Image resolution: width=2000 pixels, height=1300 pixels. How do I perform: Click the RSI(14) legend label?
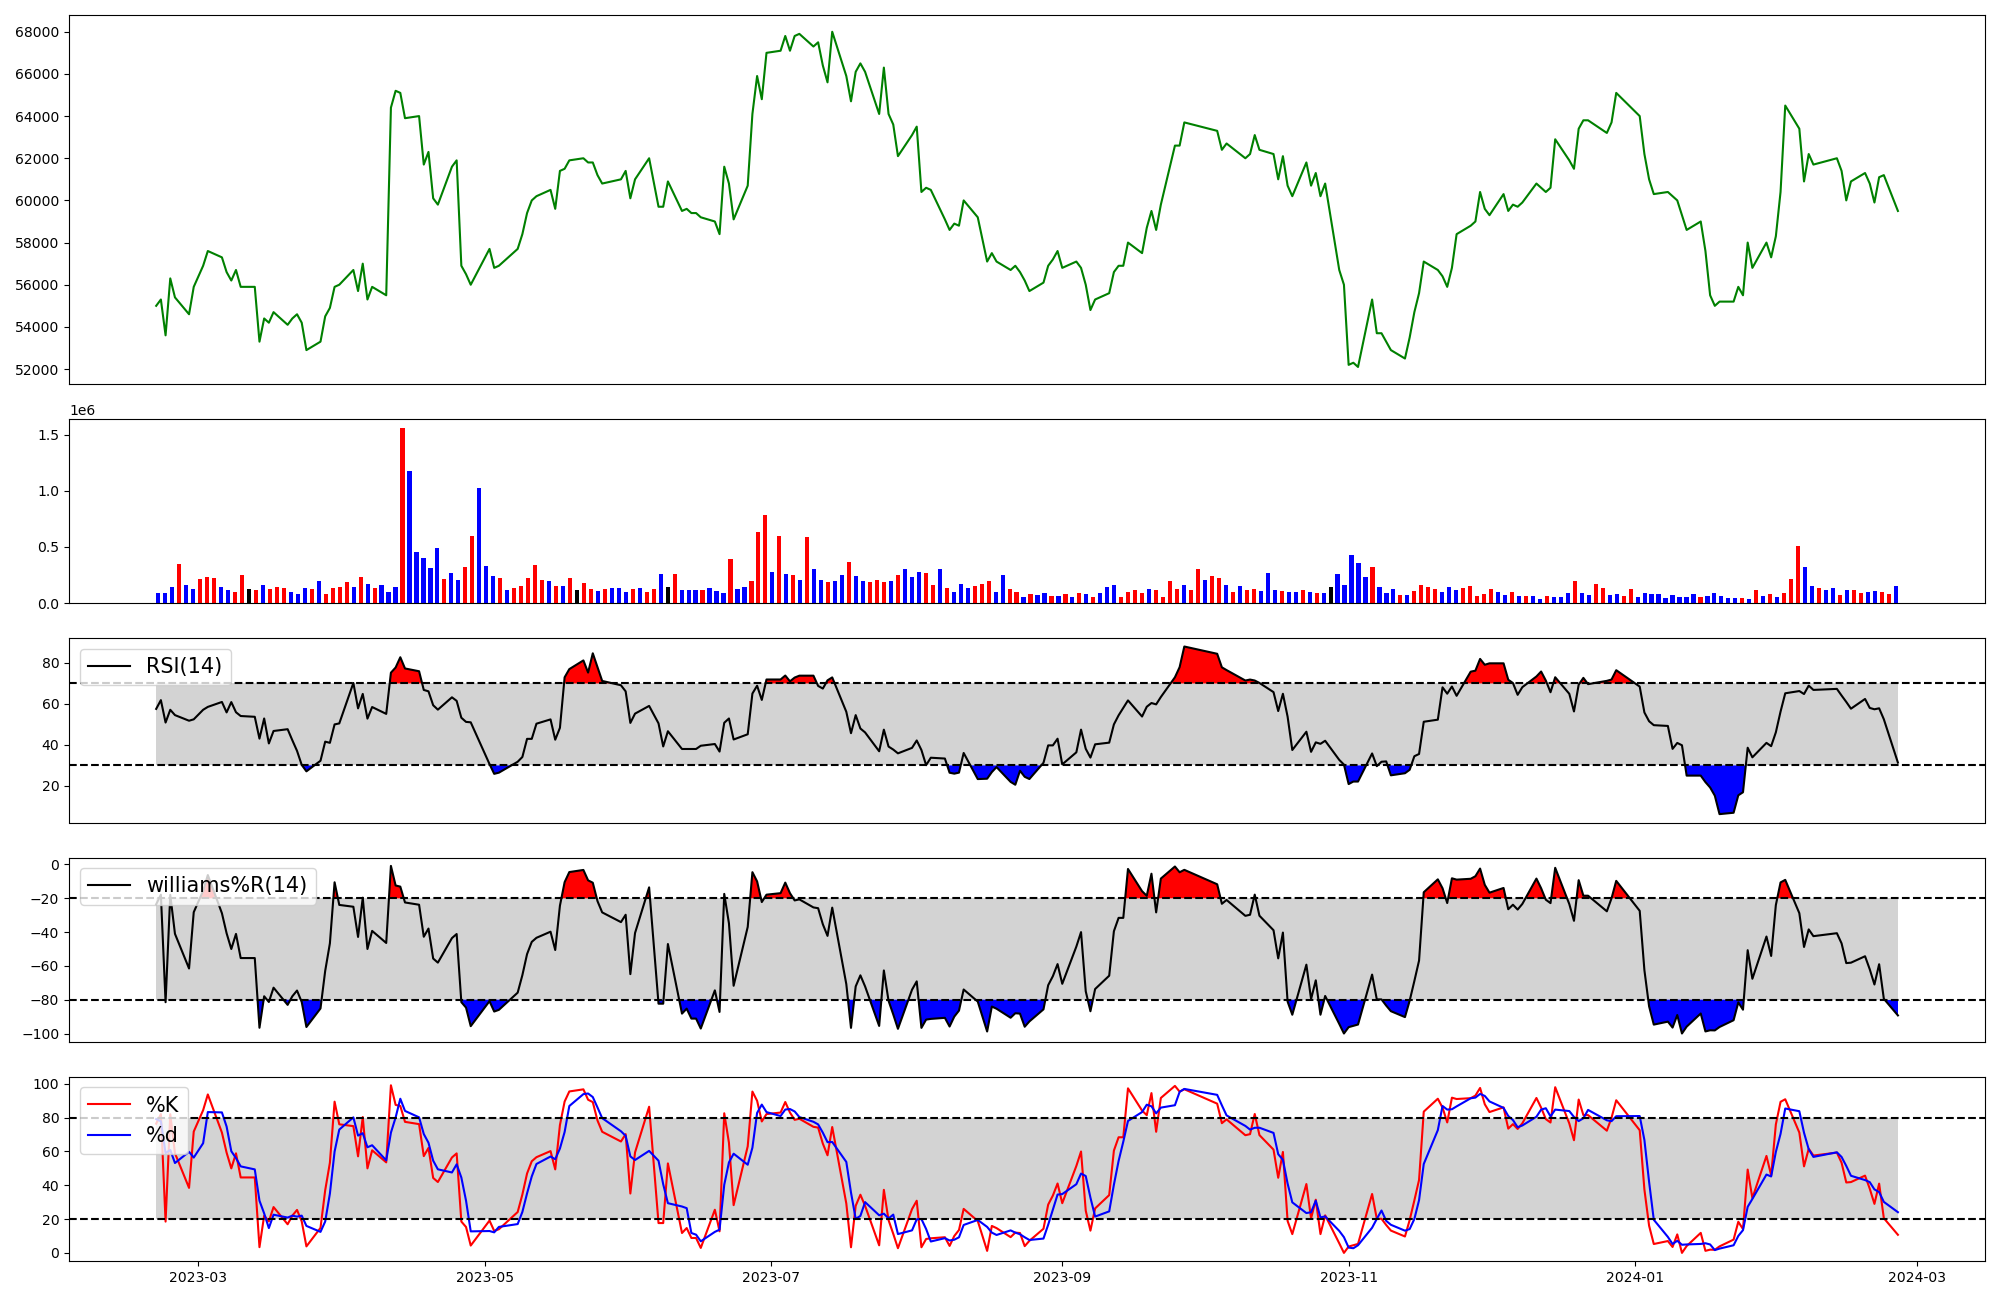pyautogui.click(x=184, y=666)
